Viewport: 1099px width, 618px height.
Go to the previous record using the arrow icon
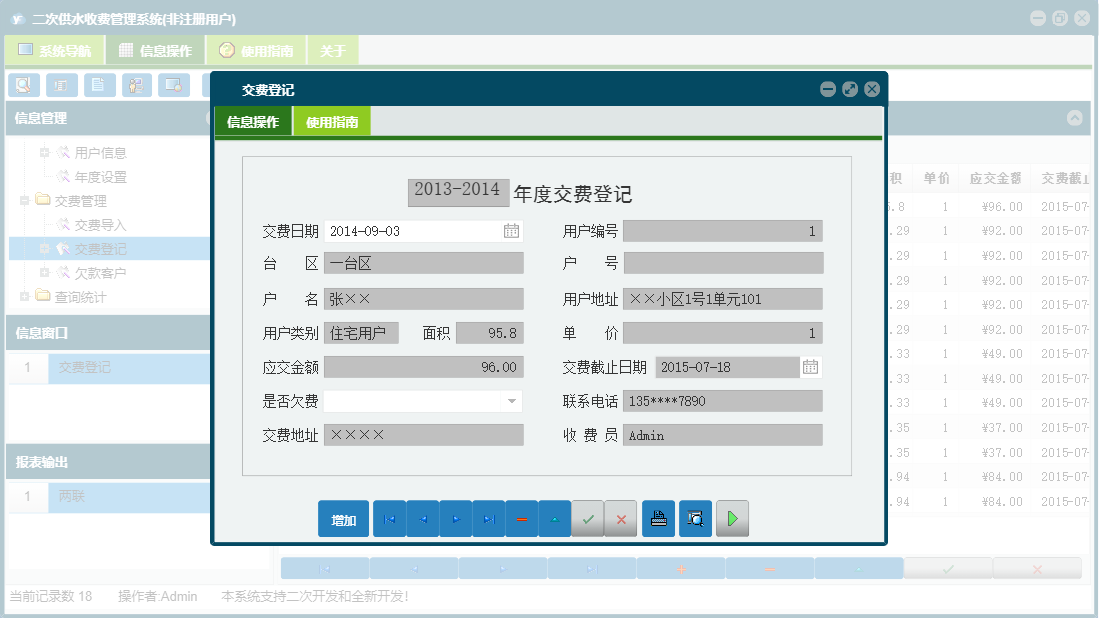pyautogui.click(x=422, y=518)
